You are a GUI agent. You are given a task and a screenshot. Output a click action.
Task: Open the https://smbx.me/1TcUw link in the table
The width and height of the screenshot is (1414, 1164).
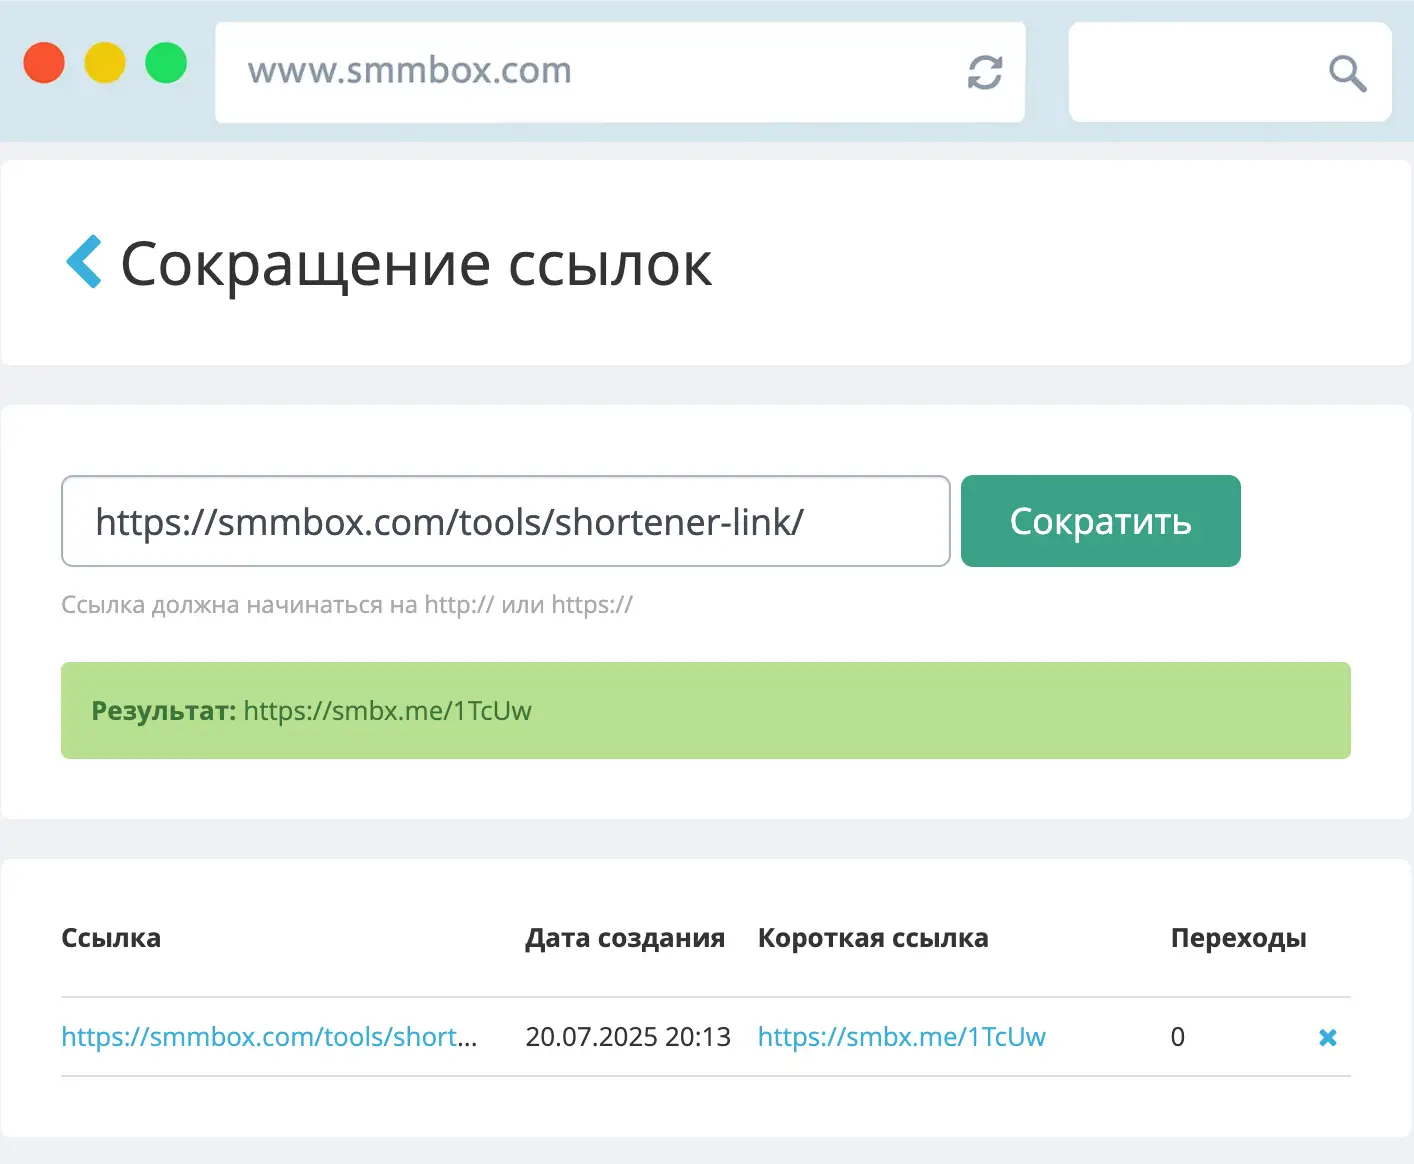click(x=901, y=1037)
